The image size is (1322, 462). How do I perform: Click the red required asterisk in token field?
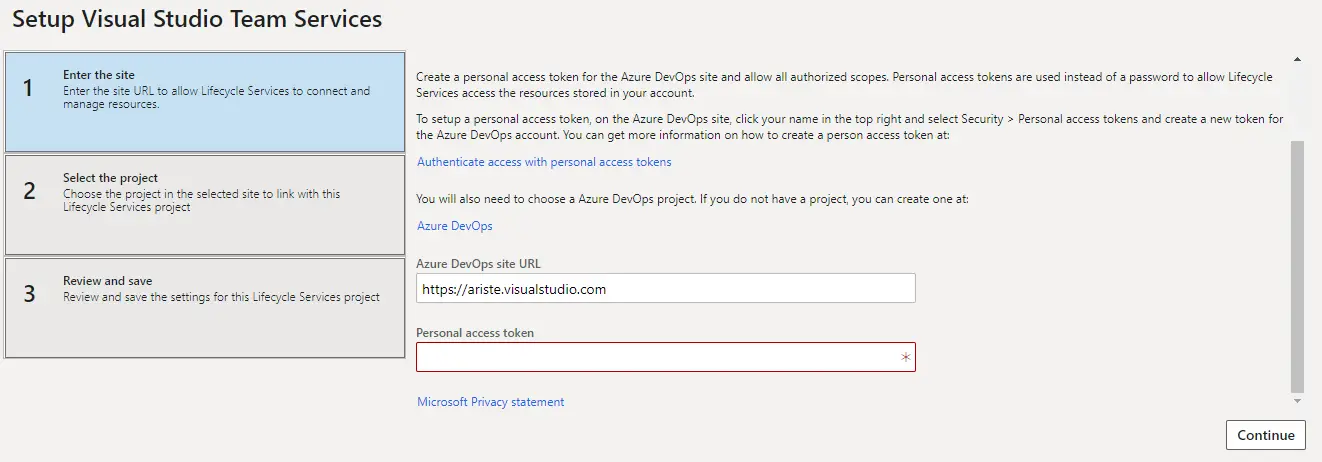(x=906, y=357)
